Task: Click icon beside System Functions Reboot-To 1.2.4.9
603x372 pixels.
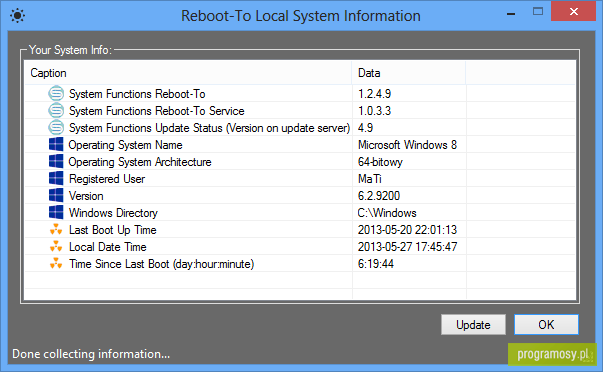Action: pos(56,93)
